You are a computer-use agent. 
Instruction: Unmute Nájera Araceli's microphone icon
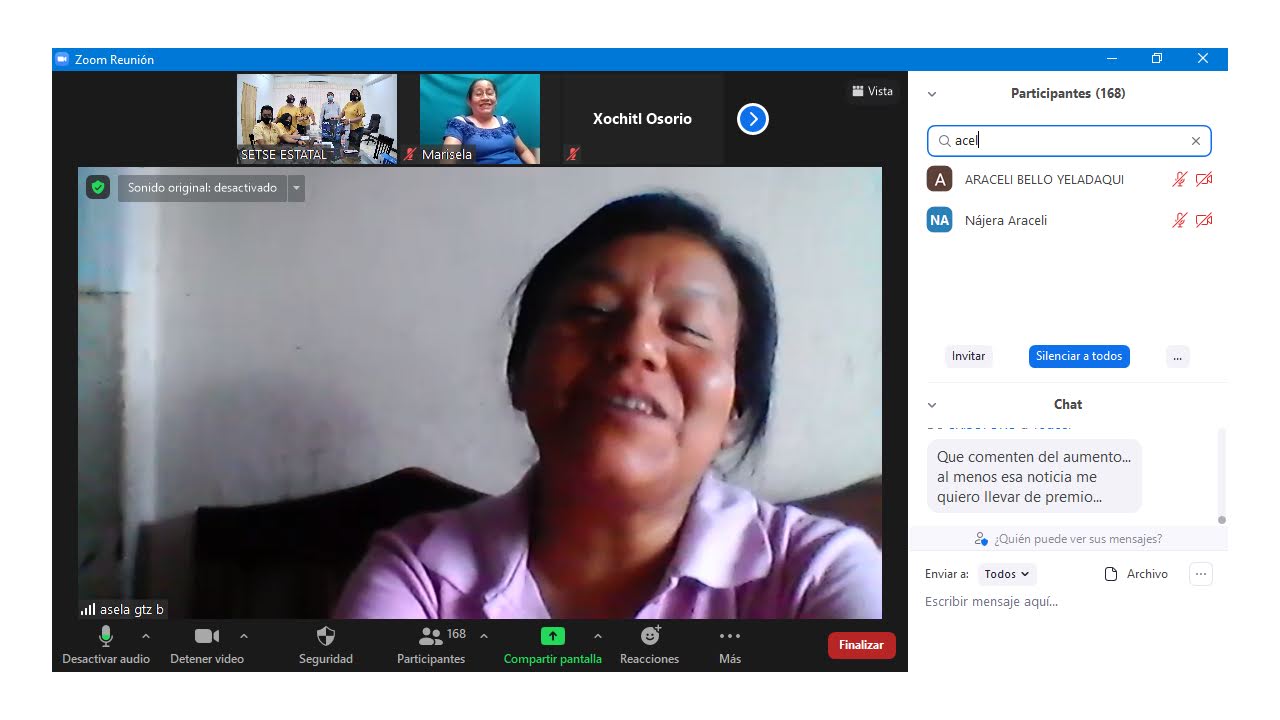(x=1180, y=220)
